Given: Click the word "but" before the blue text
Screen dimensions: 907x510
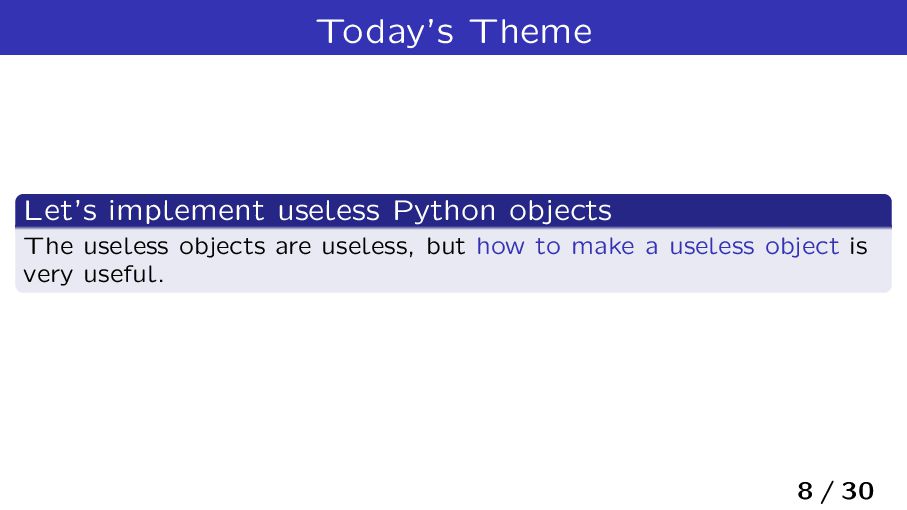Looking at the screenshot, I should coord(445,247).
